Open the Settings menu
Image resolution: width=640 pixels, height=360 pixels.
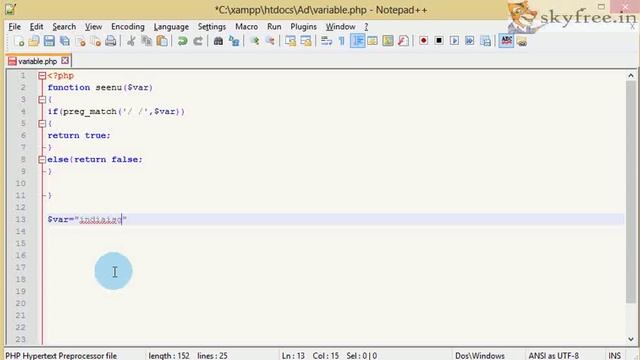(x=211, y=27)
